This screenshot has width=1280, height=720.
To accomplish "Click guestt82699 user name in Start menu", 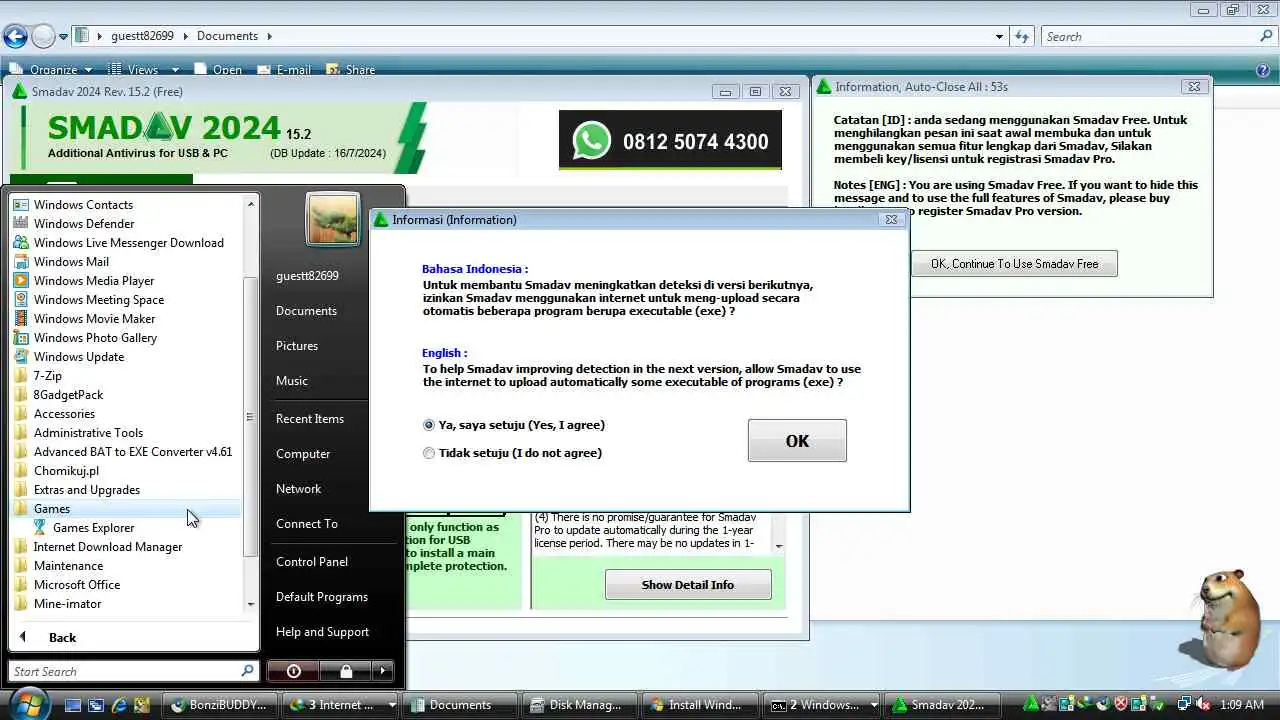I will [307, 276].
